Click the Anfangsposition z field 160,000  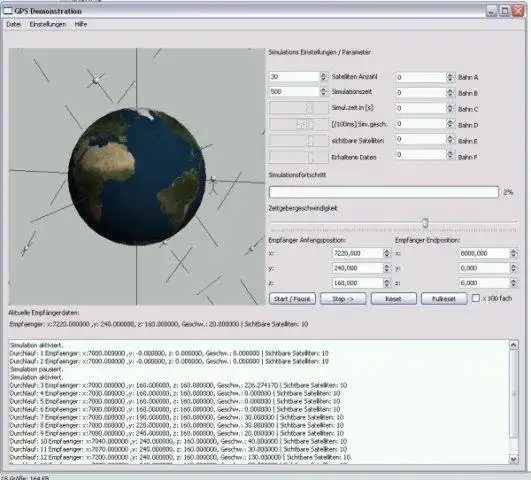358,283
